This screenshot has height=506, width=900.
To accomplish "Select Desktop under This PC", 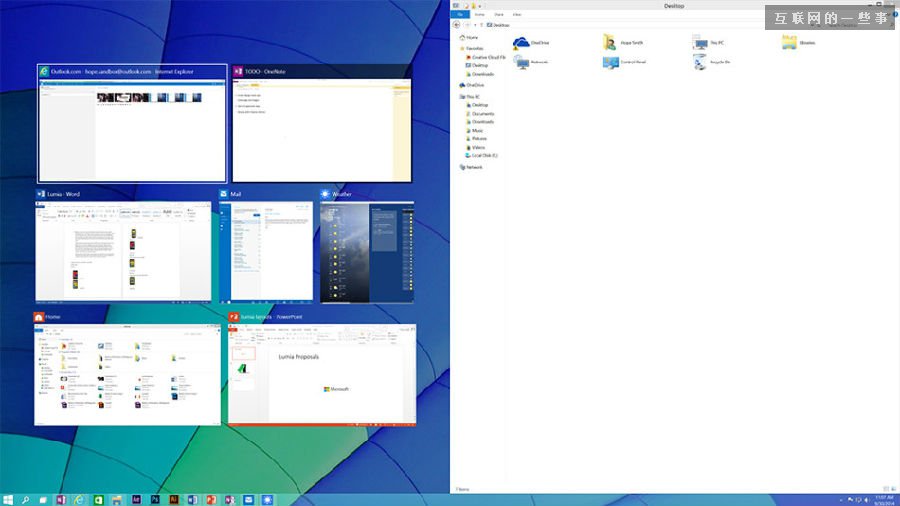I will pos(476,105).
